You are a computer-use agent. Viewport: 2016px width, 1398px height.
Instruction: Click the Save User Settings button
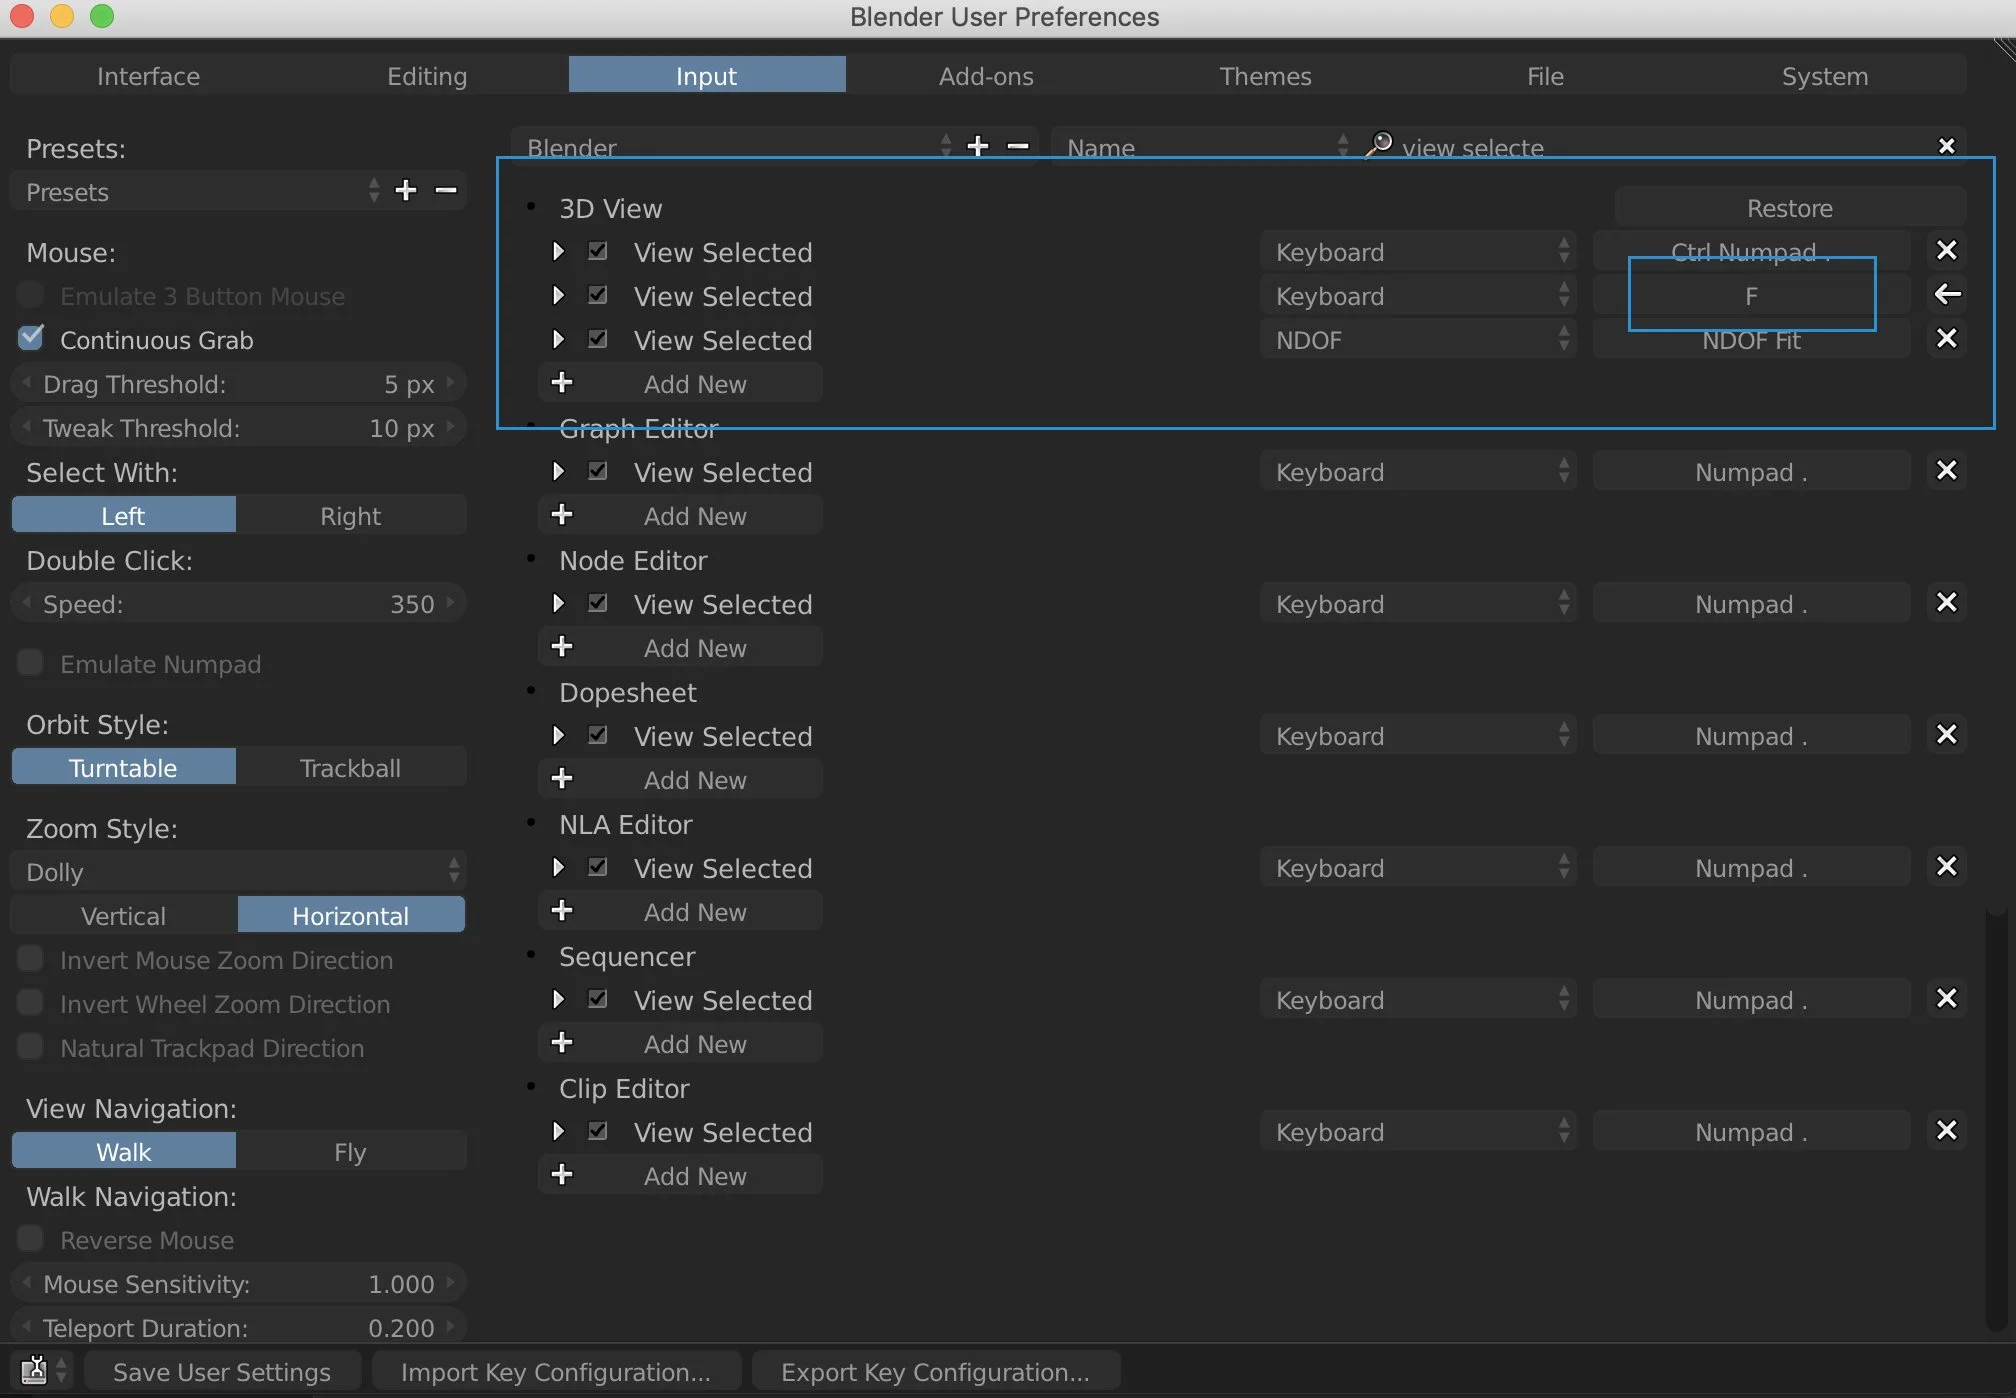pyautogui.click(x=222, y=1371)
